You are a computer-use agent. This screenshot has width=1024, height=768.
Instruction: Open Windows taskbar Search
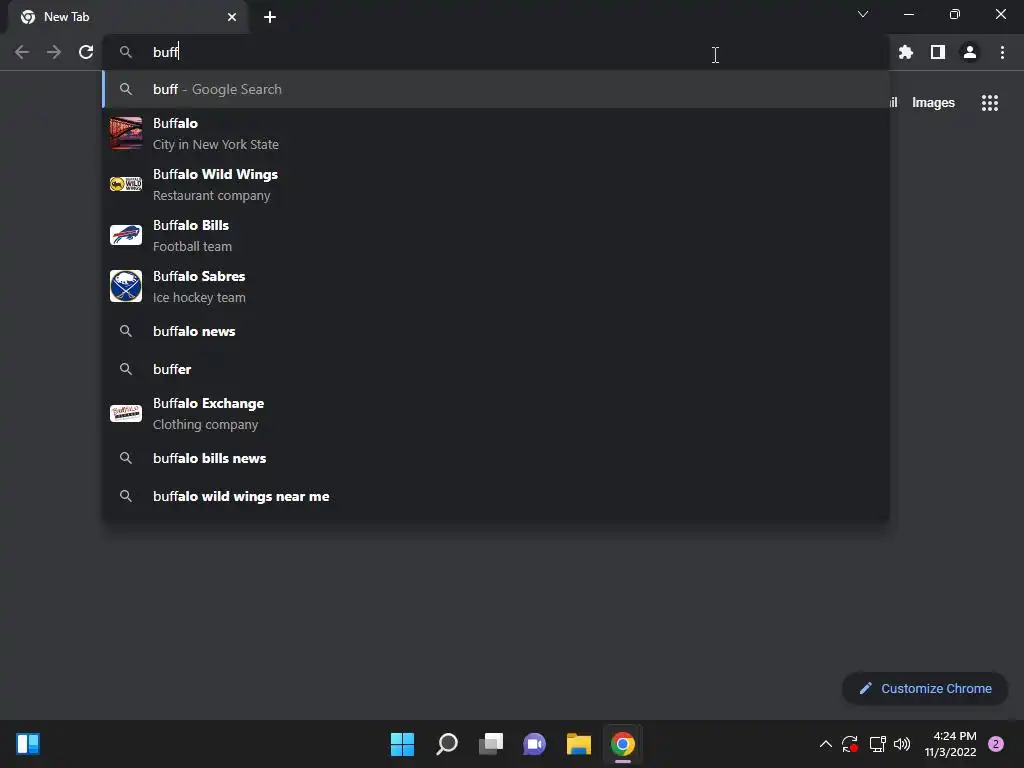[x=447, y=744]
